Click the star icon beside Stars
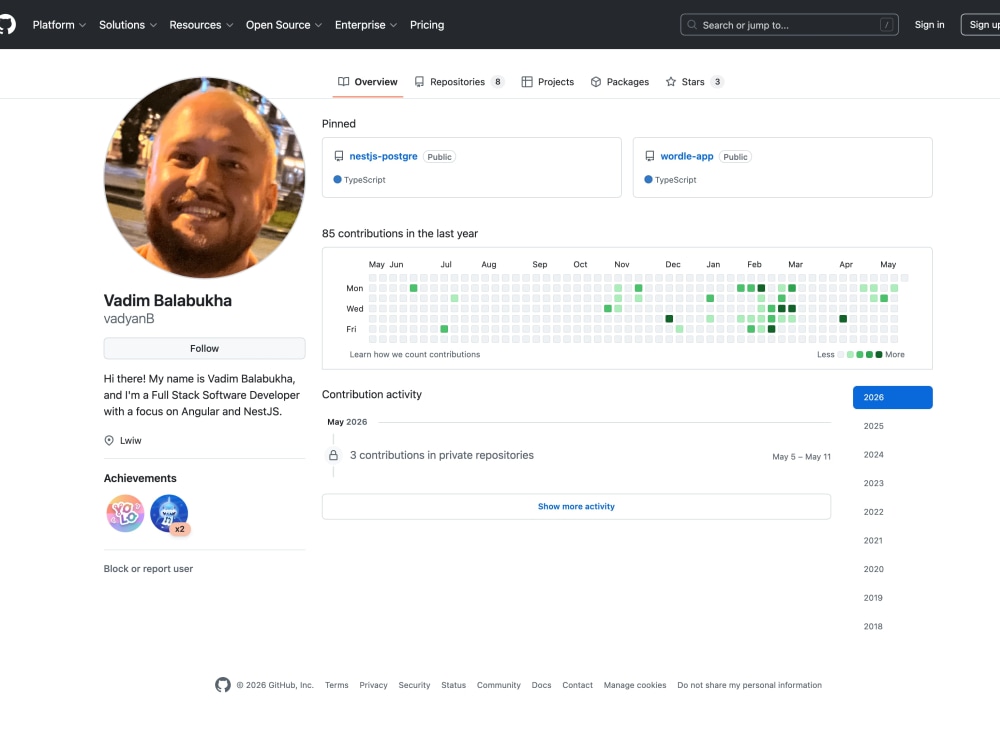Viewport: 1000px width, 750px height. click(x=671, y=82)
